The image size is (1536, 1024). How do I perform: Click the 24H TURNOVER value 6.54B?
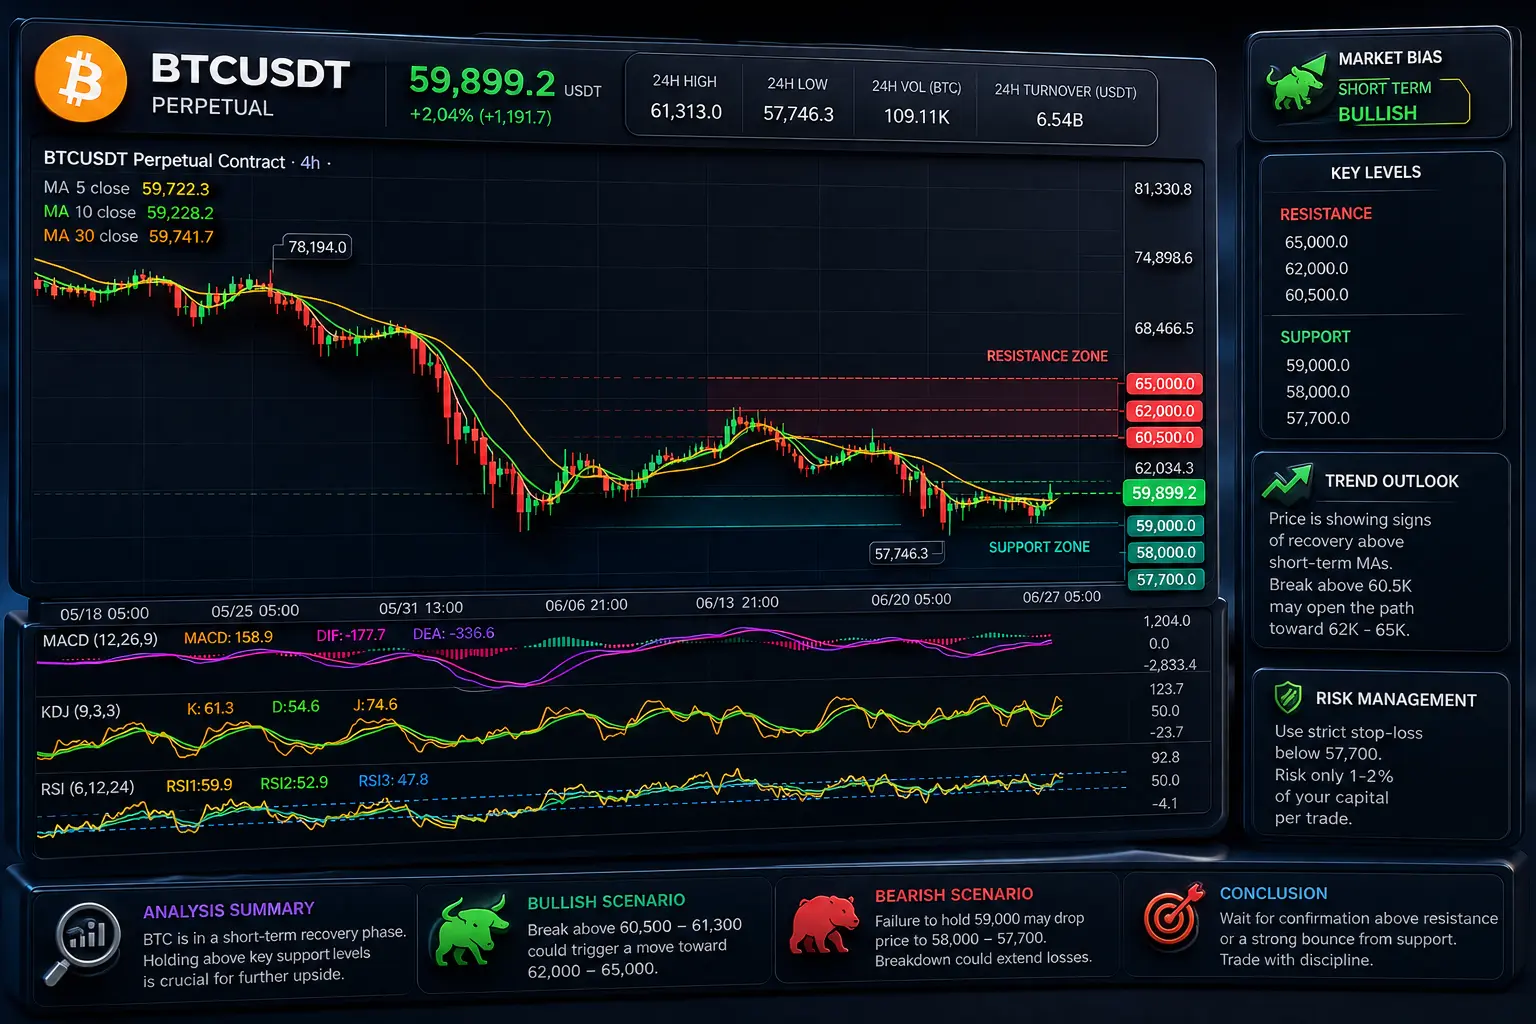(x=1060, y=120)
